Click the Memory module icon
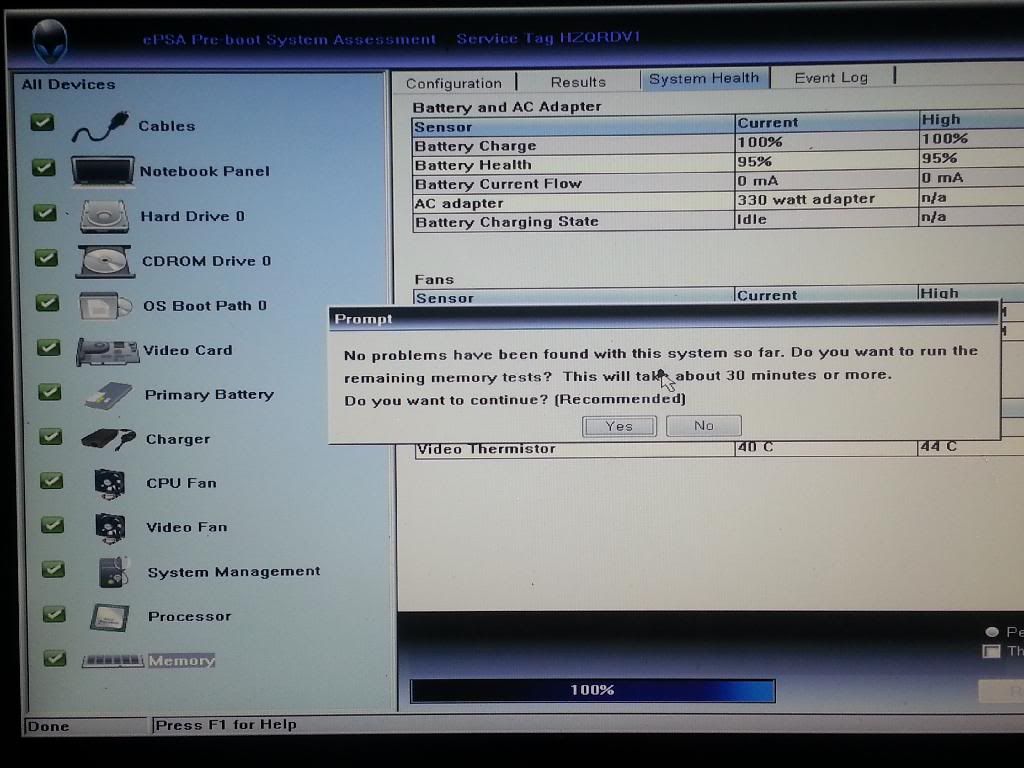Screen dimensions: 1024x768 point(112,661)
